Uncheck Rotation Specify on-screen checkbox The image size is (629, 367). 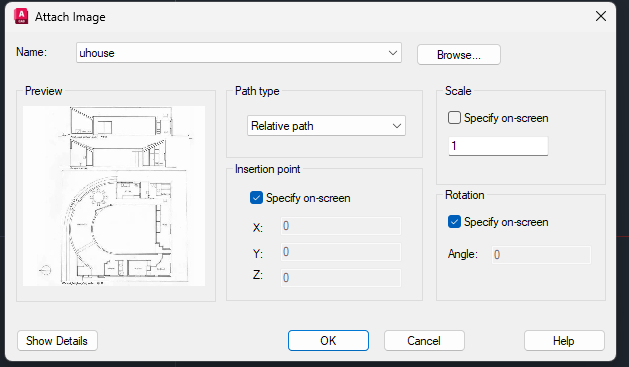click(454, 222)
